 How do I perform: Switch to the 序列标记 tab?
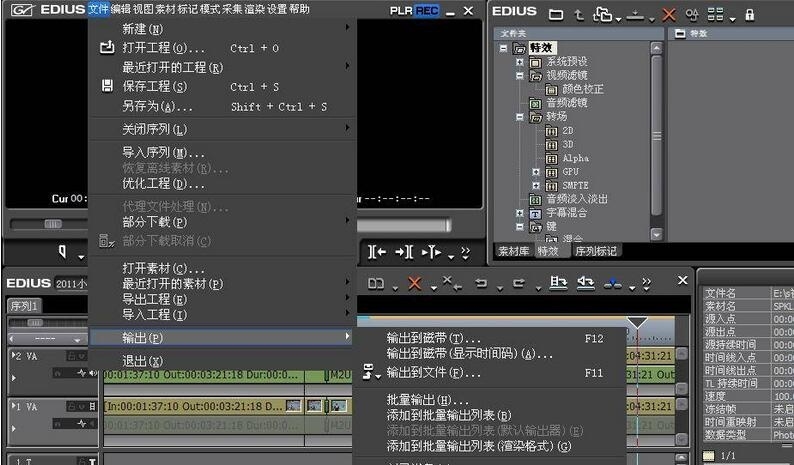coord(596,251)
